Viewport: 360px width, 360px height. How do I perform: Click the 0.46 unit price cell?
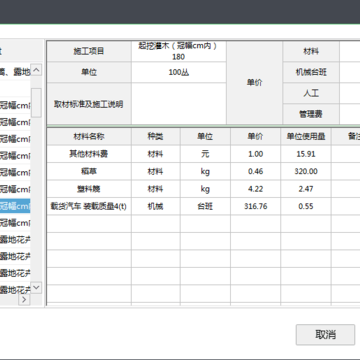[256, 172]
